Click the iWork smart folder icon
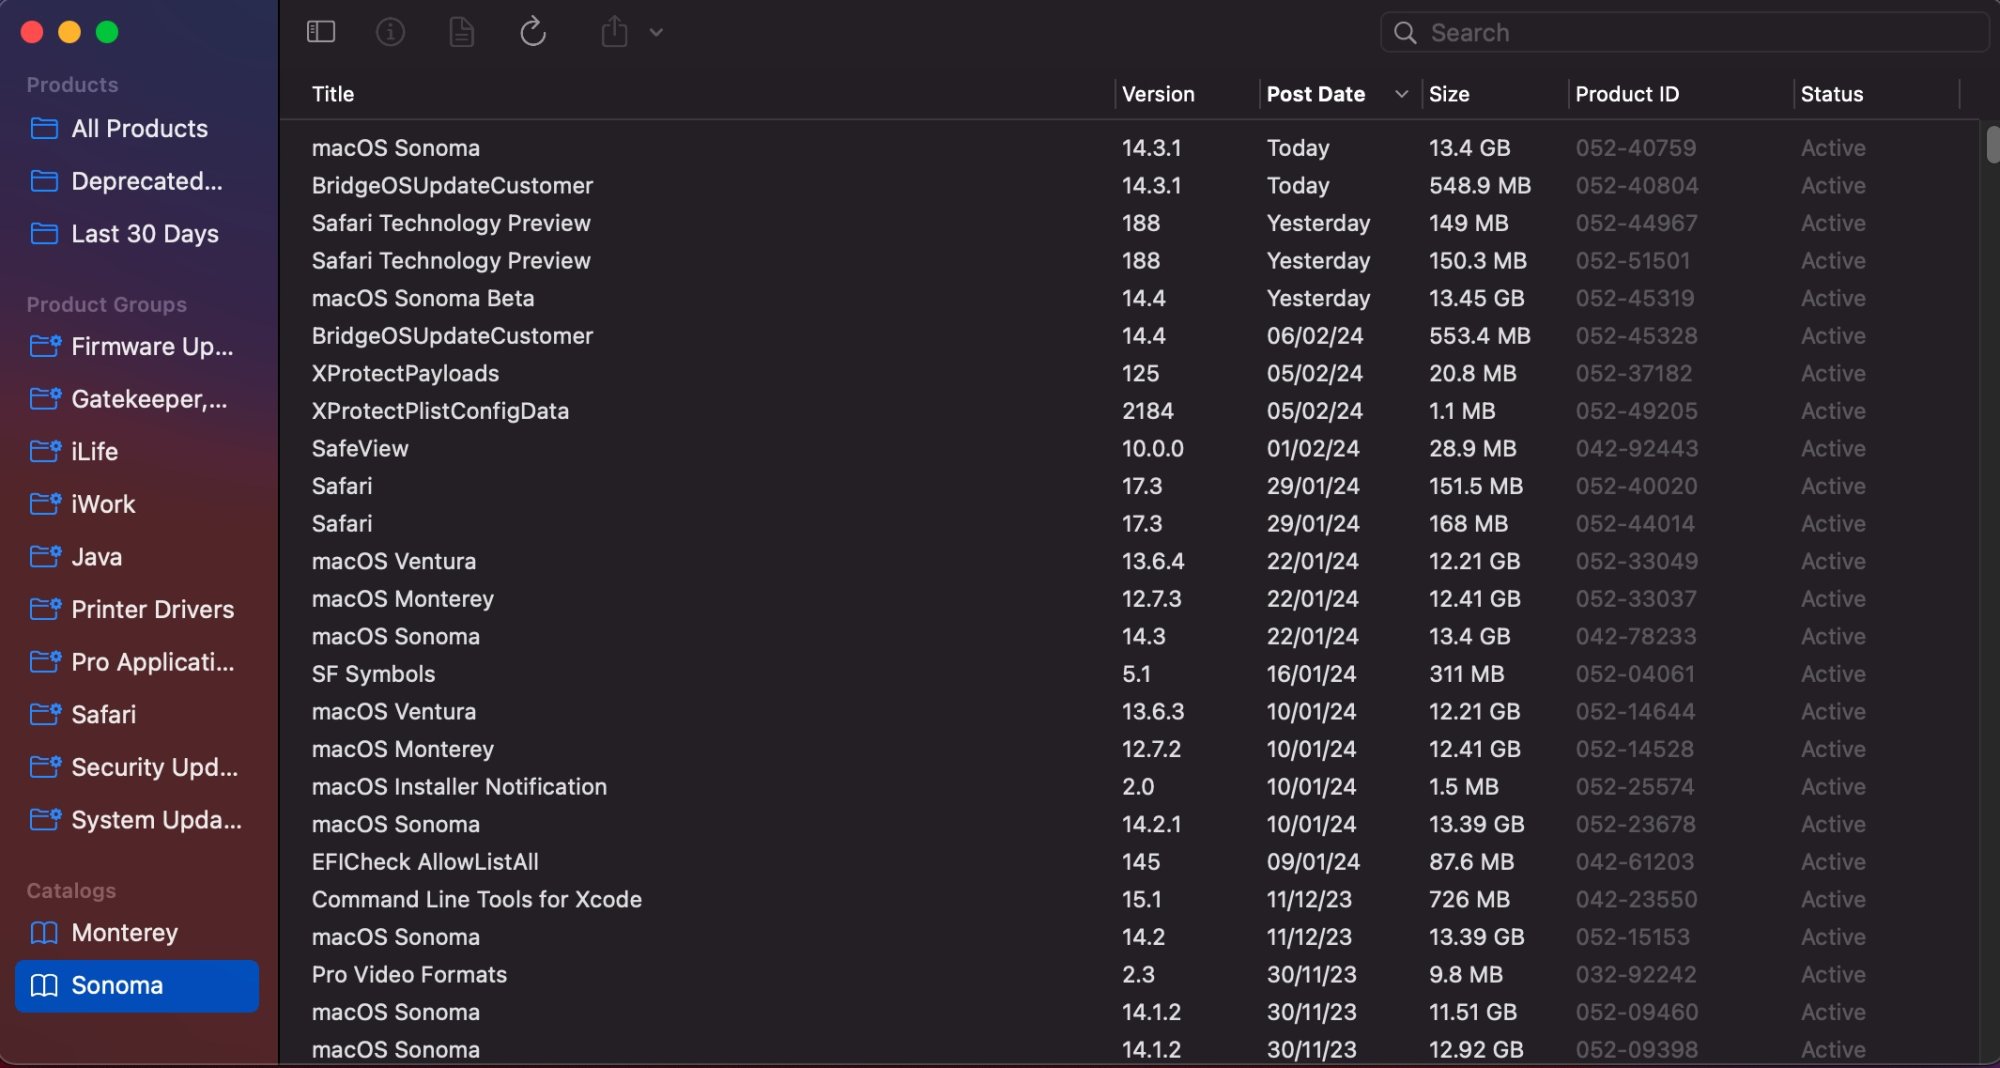Image resolution: width=2000 pixels, height=1068 pixels. tap(45, 504)
